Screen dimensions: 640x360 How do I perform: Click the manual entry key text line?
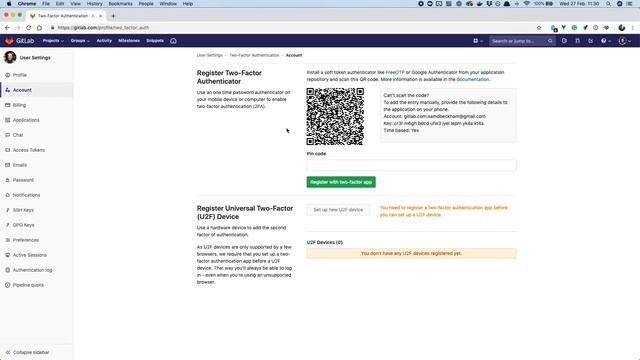pos(433,123)
